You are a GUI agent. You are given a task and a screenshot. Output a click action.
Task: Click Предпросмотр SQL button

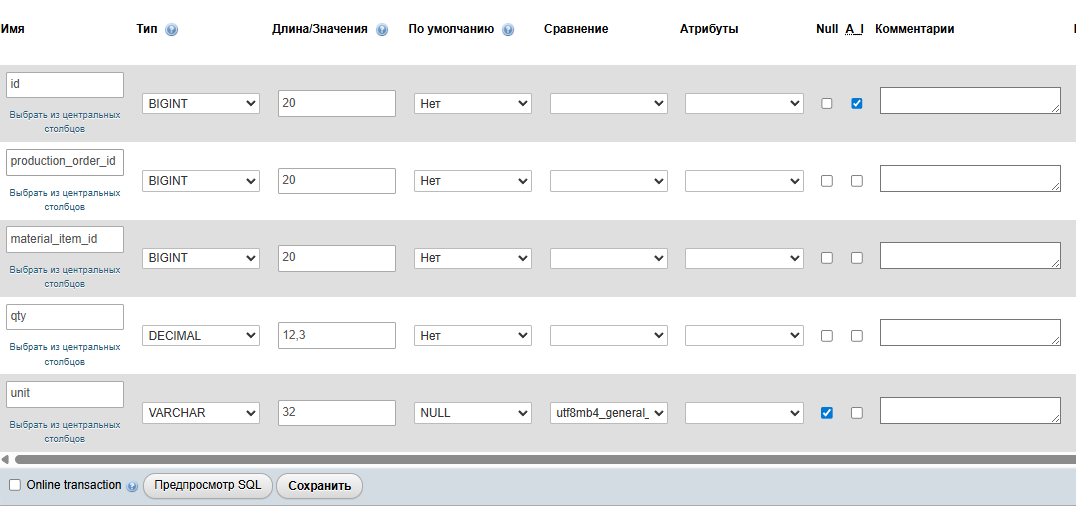tap(208, 485)
